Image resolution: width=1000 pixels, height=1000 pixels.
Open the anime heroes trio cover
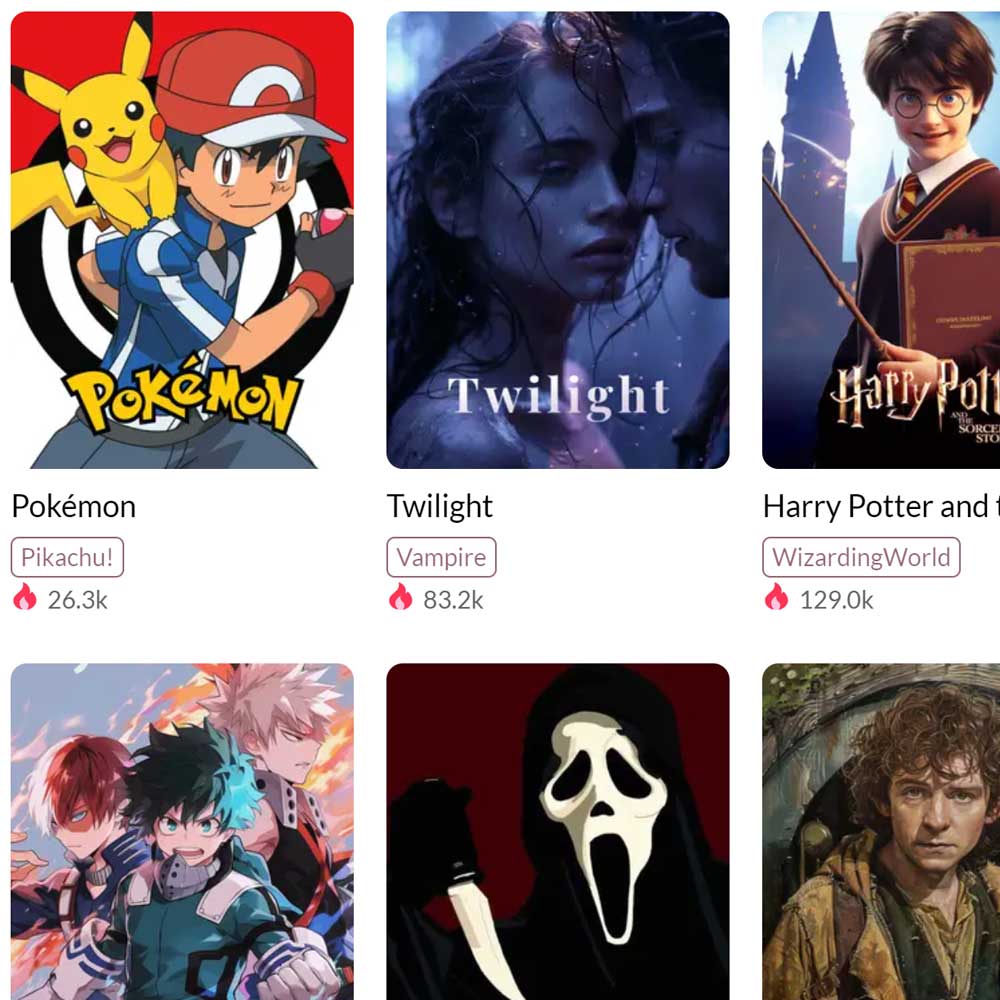(x=182, y=832)
